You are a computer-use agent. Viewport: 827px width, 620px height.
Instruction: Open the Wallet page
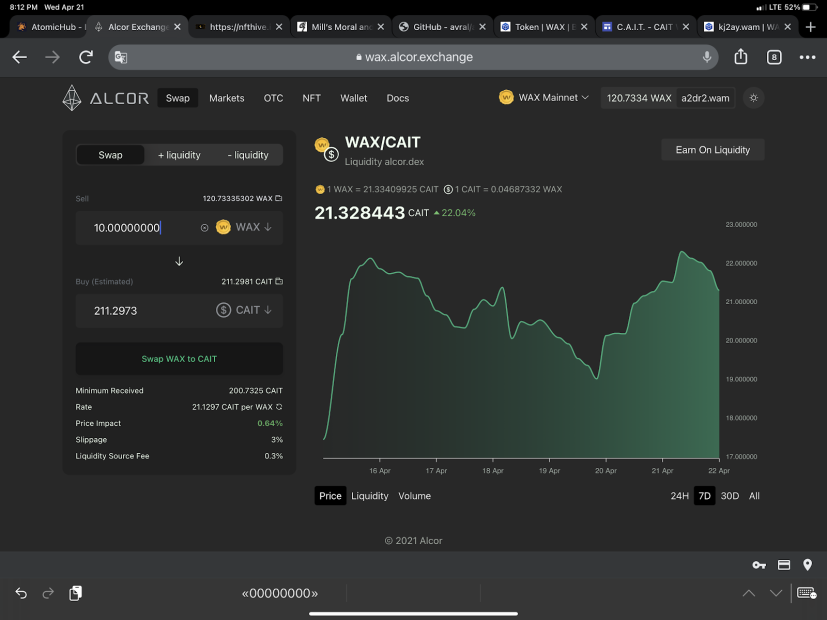[353, 98]
